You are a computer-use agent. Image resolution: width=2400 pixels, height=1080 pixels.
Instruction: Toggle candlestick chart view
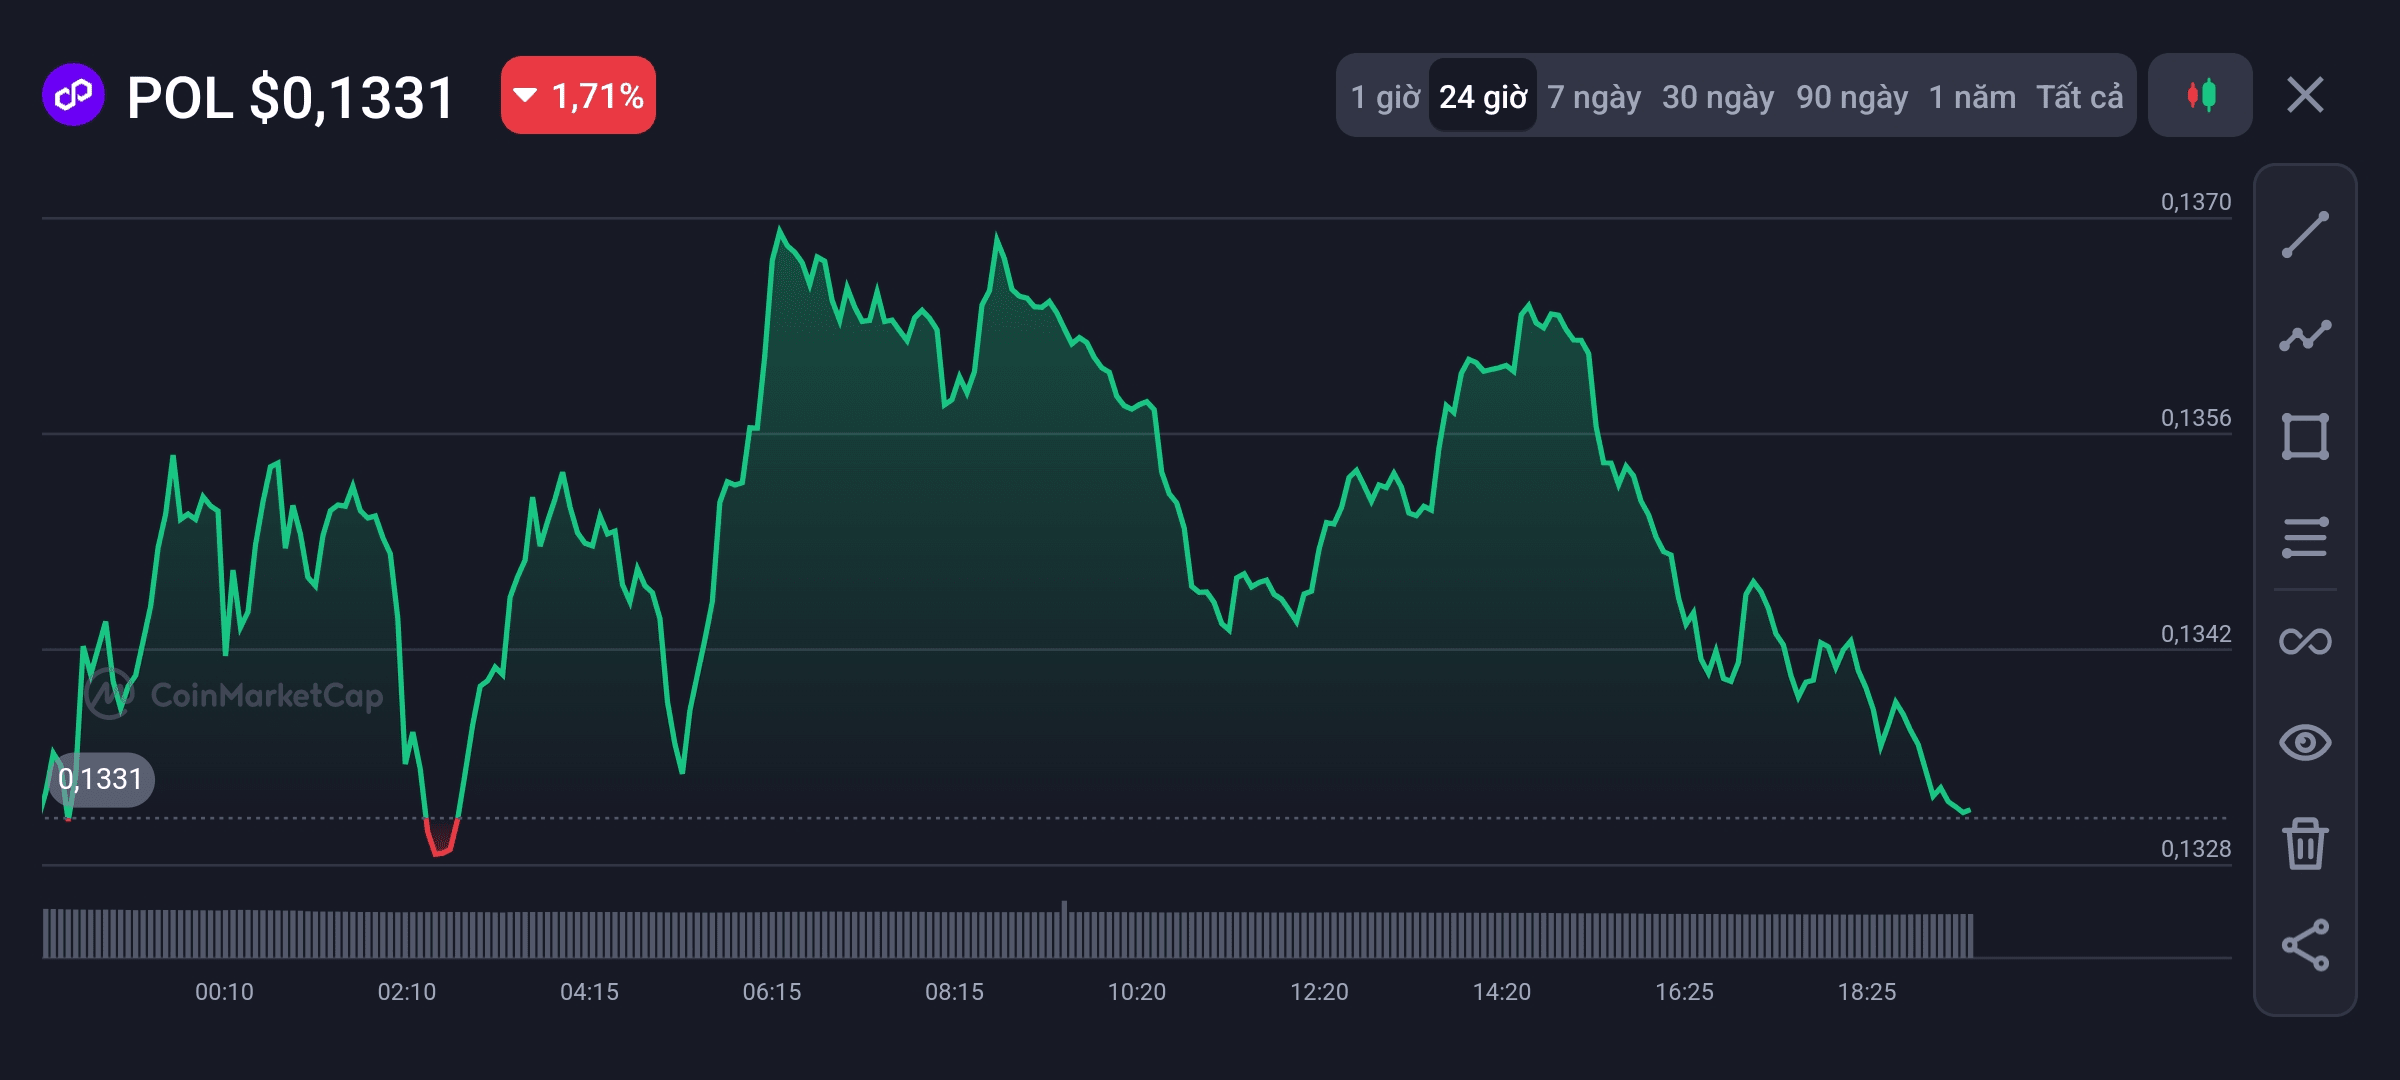tap(2200, 96)
